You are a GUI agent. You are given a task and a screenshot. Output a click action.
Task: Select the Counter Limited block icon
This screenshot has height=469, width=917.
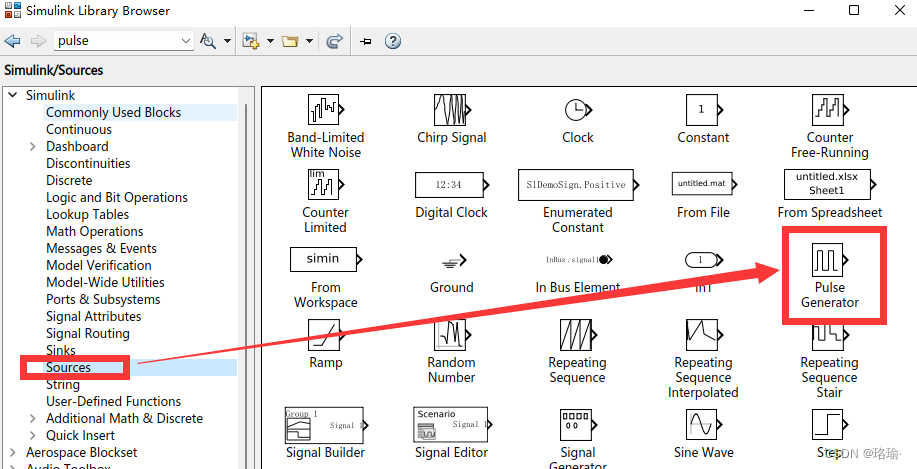click(326, 185)
